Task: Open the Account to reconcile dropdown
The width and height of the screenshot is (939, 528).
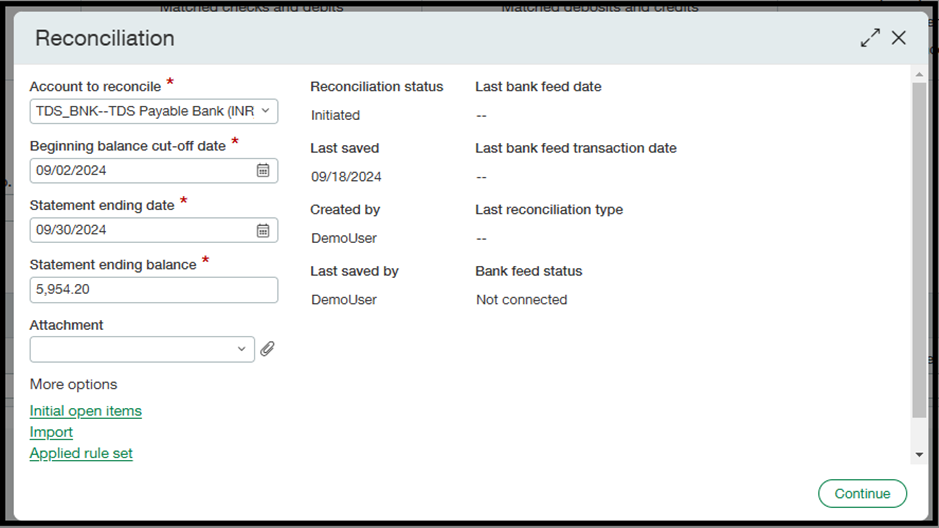Action: point(153,111)
